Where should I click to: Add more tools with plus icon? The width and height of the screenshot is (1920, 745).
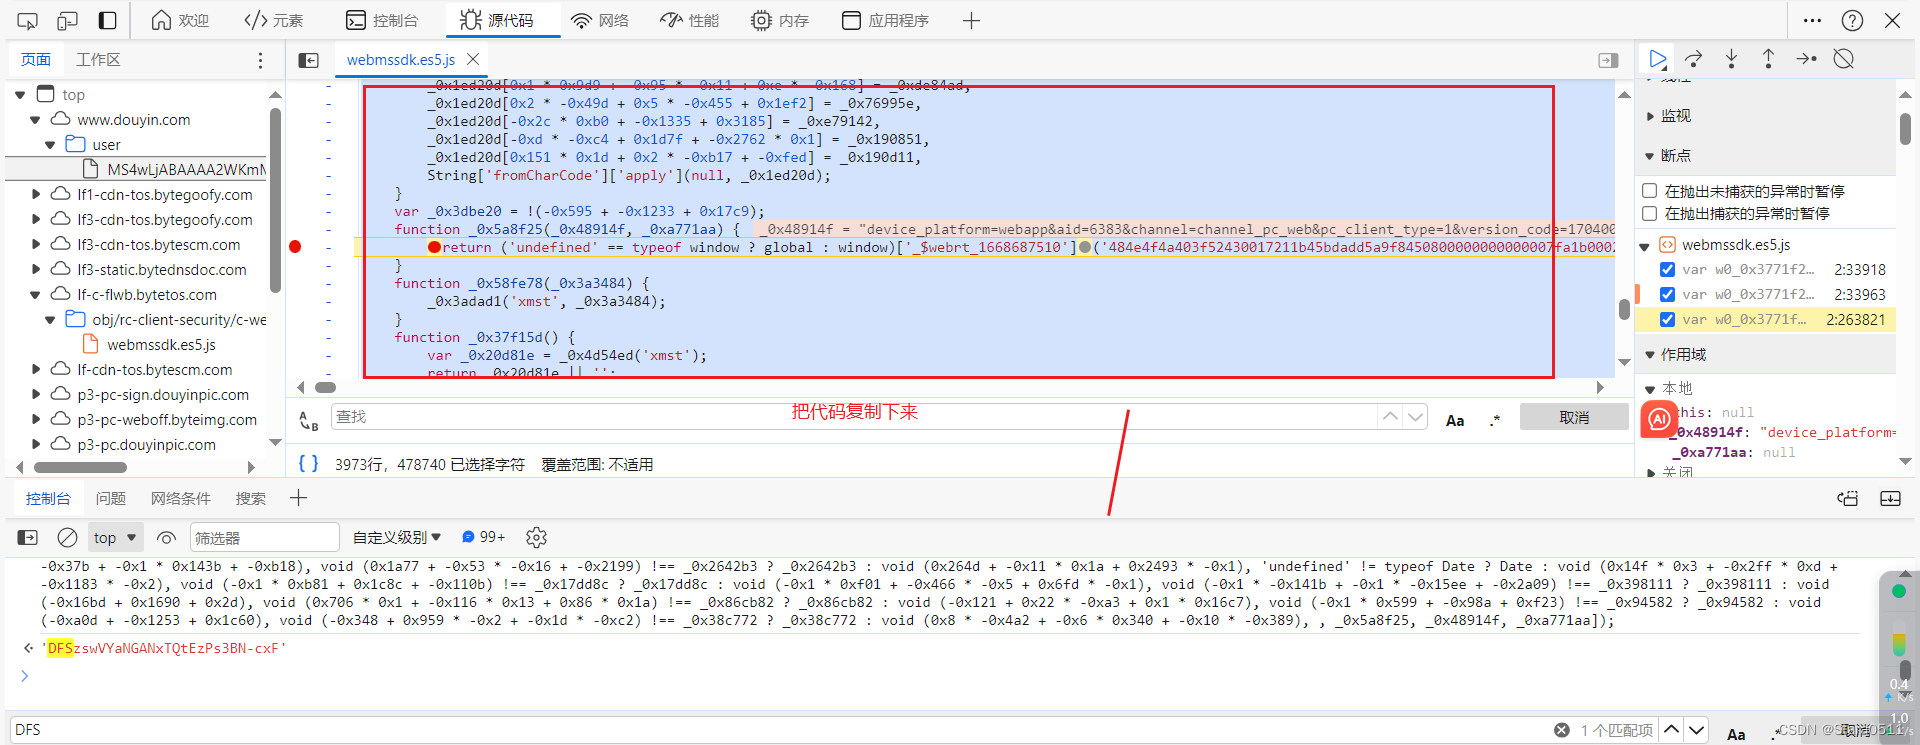(x=971, y=20)
